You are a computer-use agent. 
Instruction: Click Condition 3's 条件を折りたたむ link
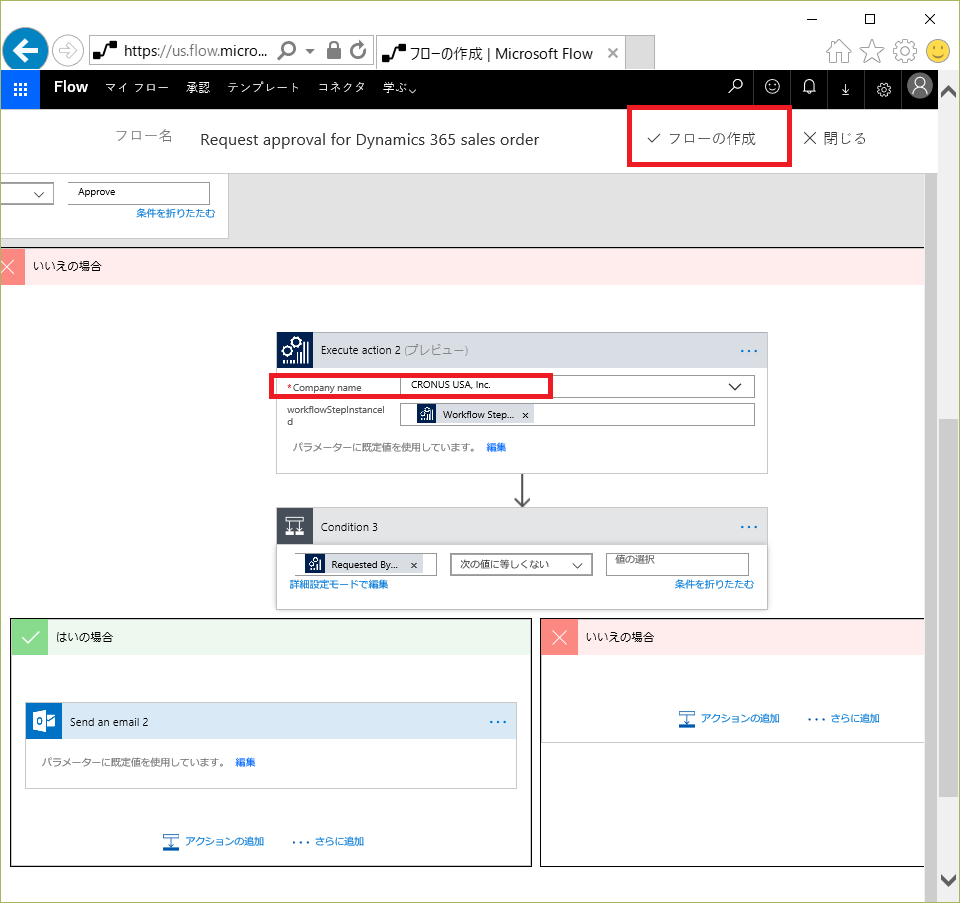click(714, 585)
